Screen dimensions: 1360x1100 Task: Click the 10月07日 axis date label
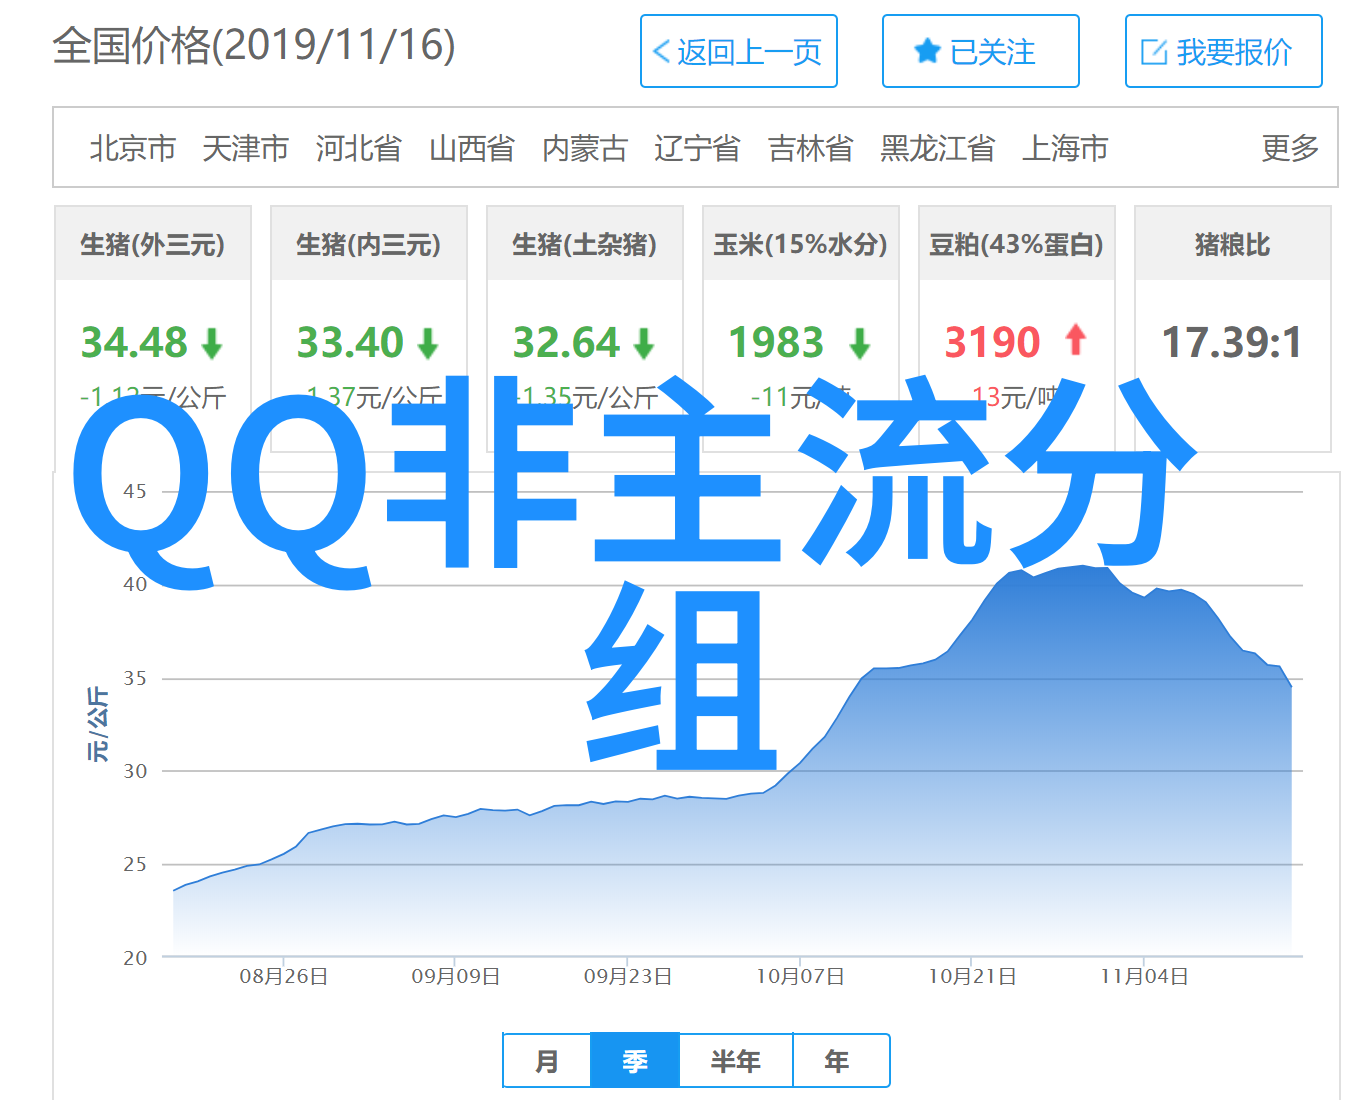point(800,976)
